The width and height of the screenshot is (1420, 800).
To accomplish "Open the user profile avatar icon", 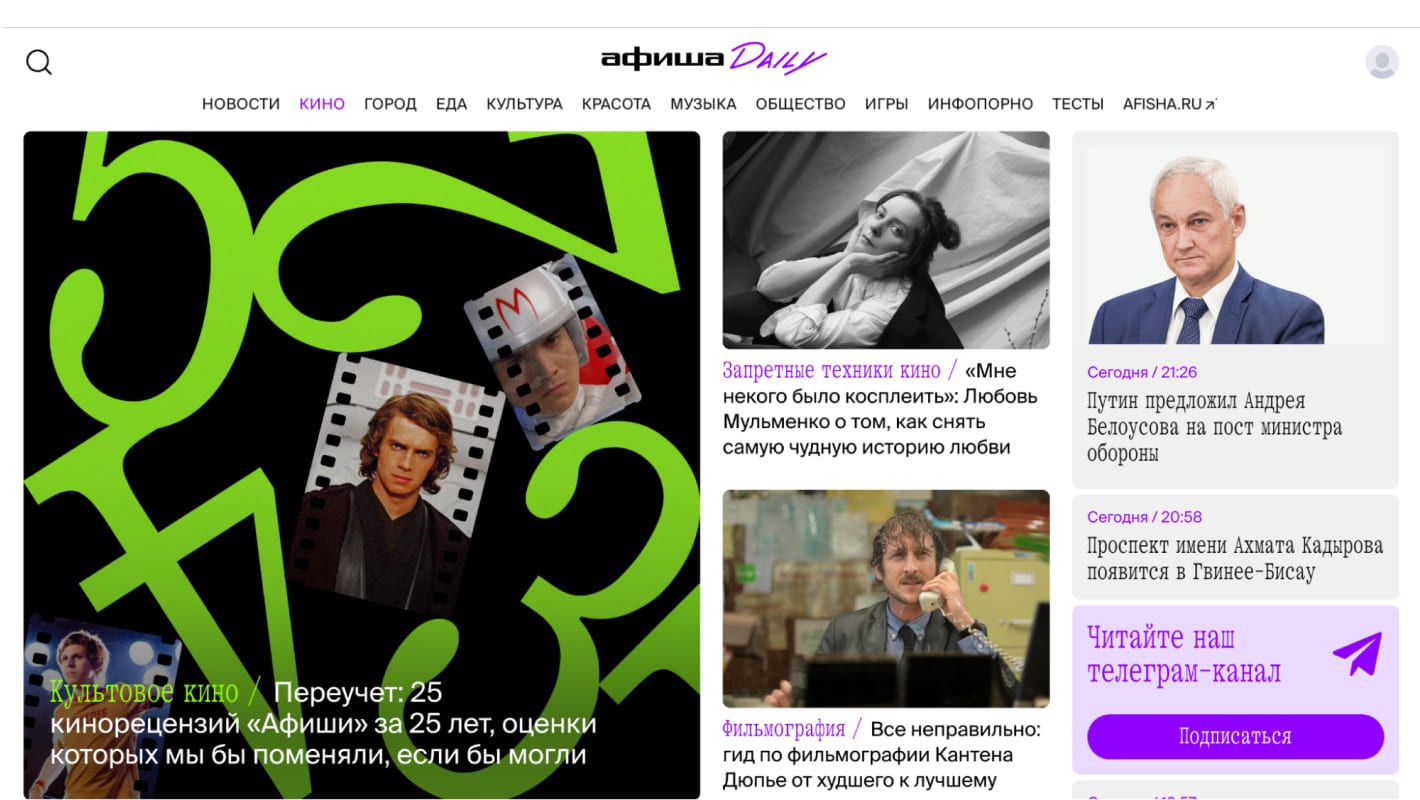I will point(1382,62).
